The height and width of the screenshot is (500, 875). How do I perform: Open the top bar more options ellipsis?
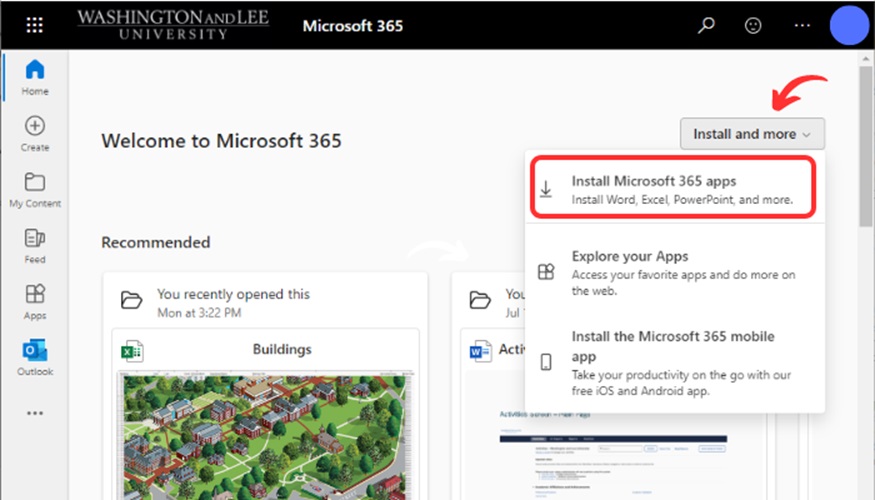[x=802, y=25]
